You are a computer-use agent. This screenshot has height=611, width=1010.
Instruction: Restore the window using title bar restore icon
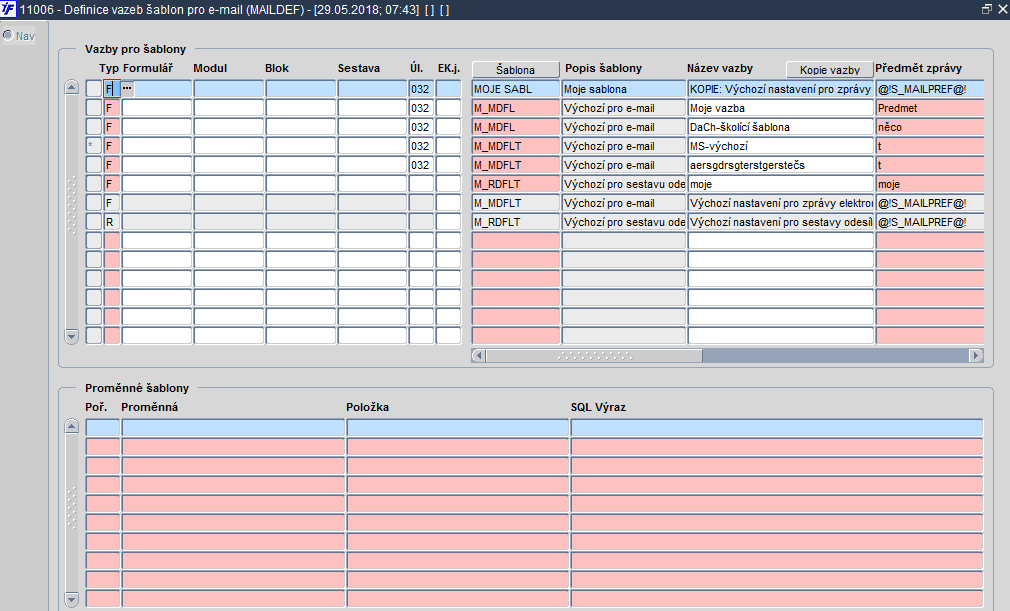coord(987,10)
